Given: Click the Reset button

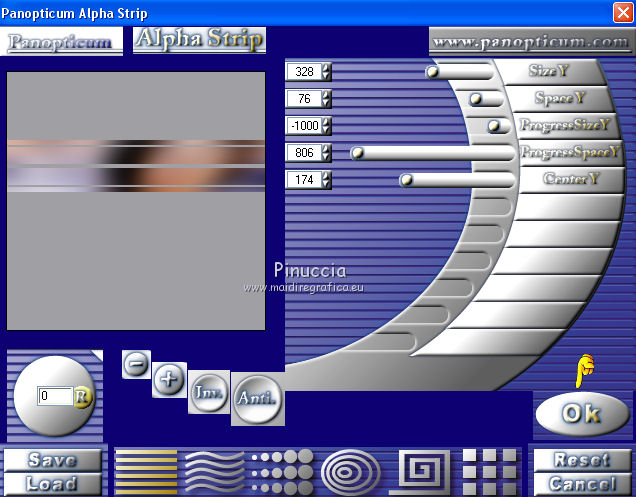Looking at the screenshot, I should tap(582, 460).
